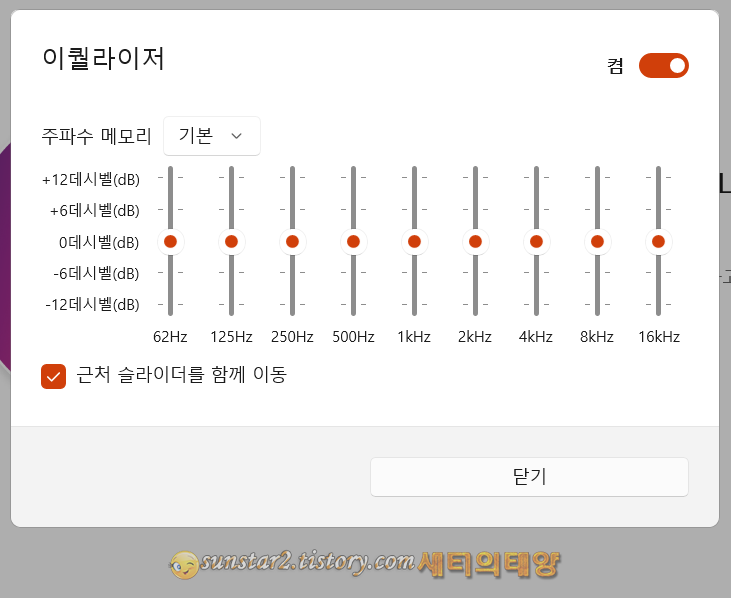Click the -12데시벨(dB) scale label
731x598 pixels.
(92, 305)
